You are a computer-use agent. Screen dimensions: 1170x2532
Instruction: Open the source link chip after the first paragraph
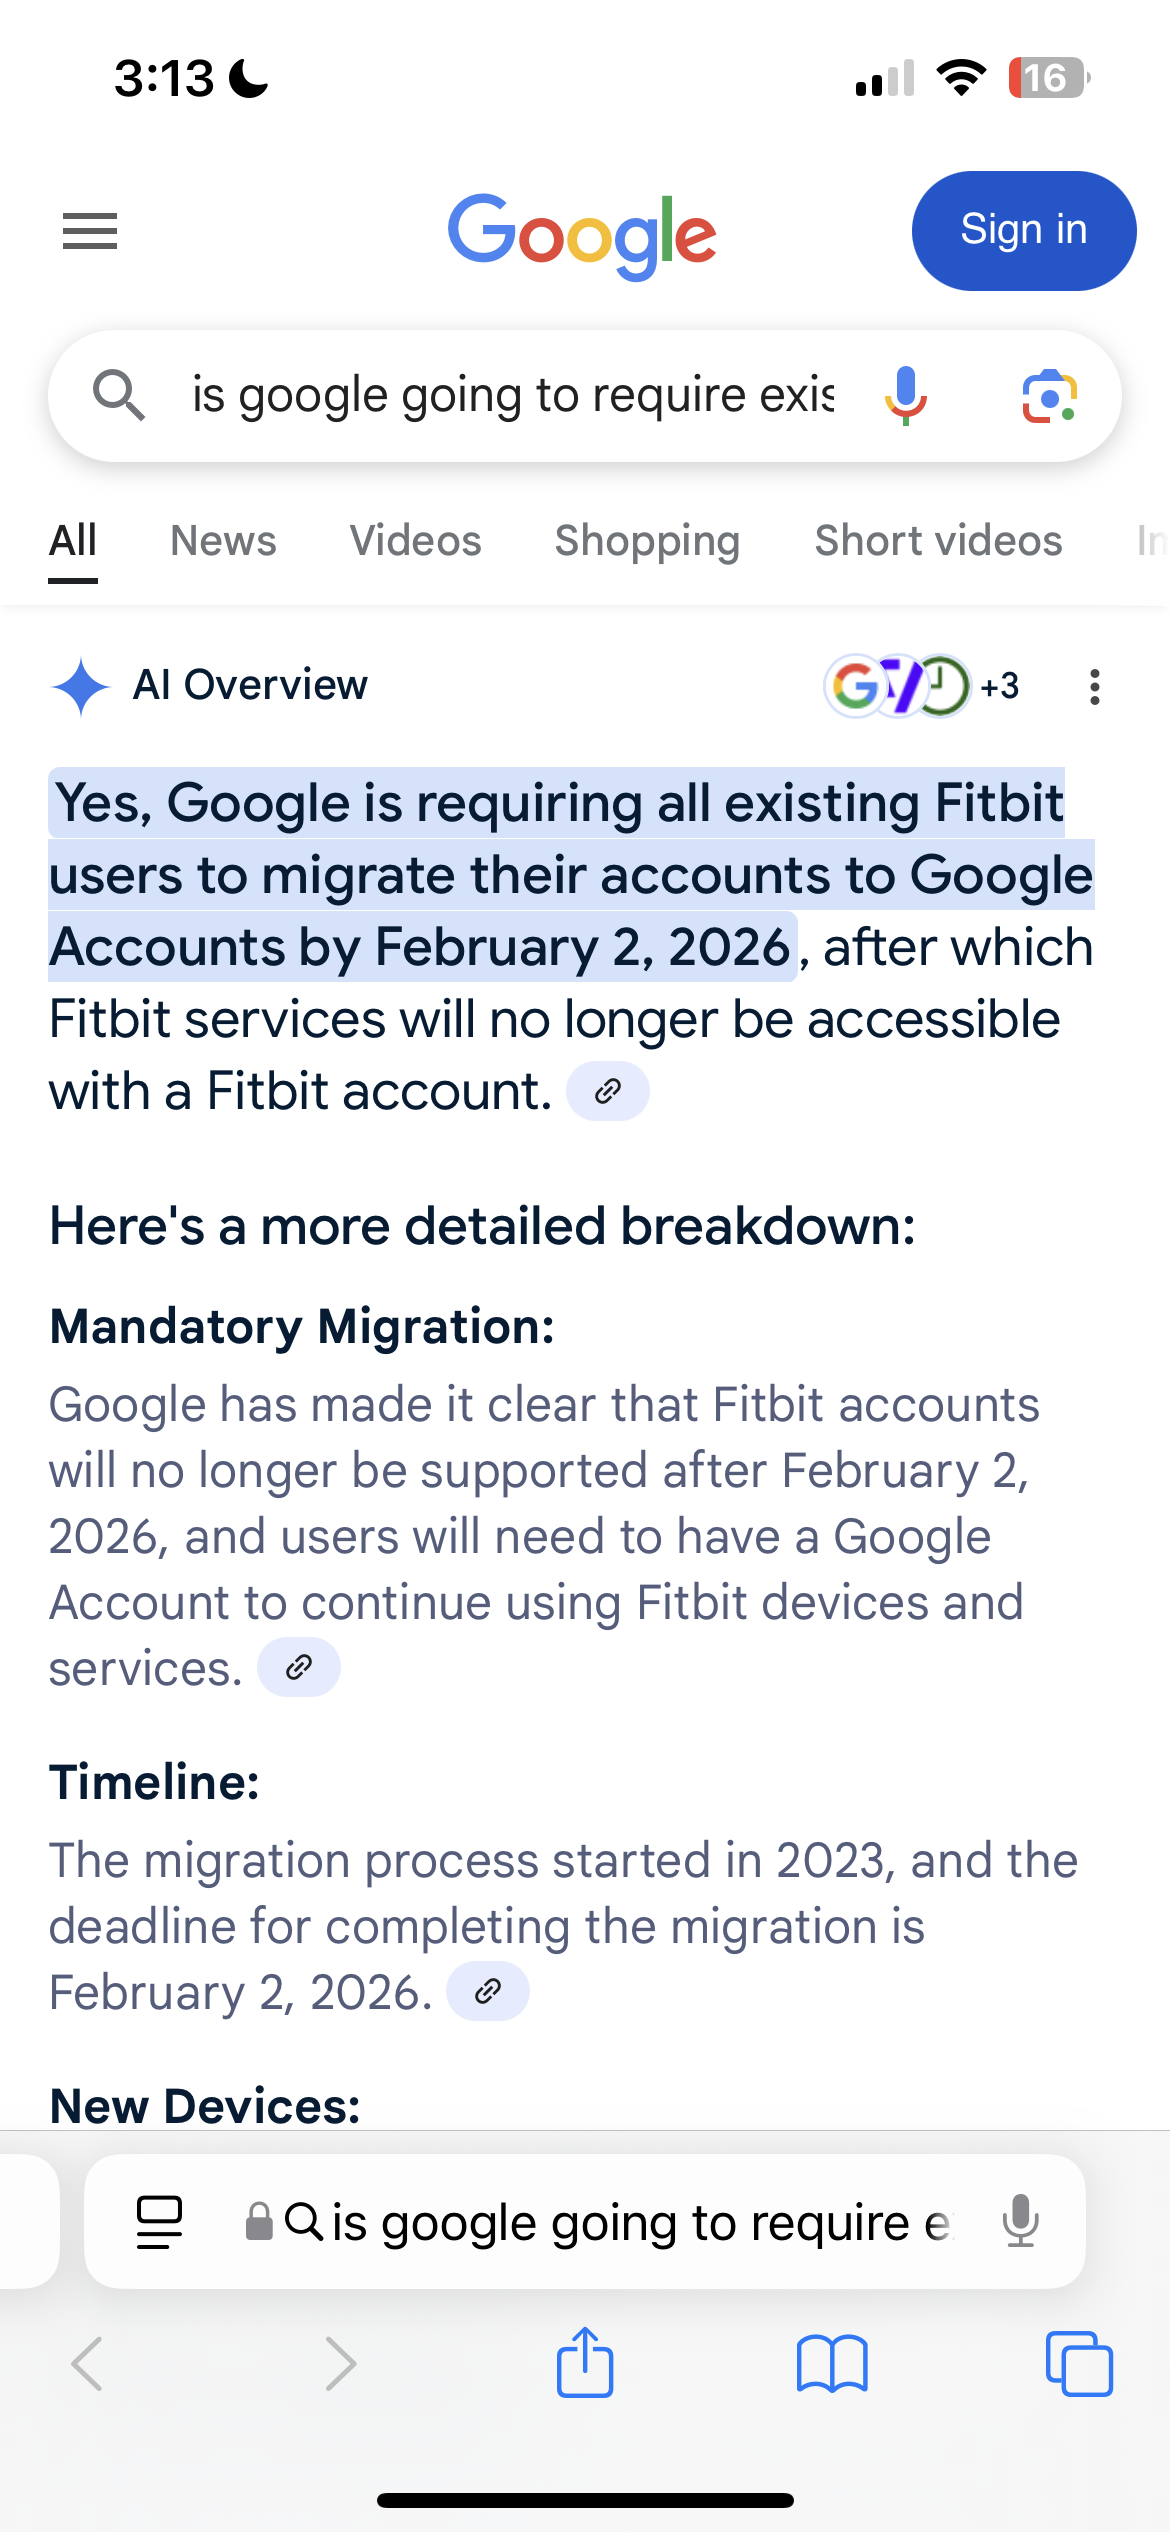pyautogui.click(x=607, y=1090)
